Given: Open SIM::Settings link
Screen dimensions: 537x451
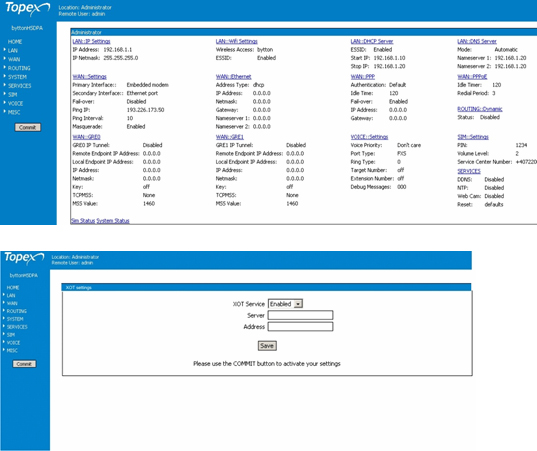Looking at the screenshot, I should point(473,137).
